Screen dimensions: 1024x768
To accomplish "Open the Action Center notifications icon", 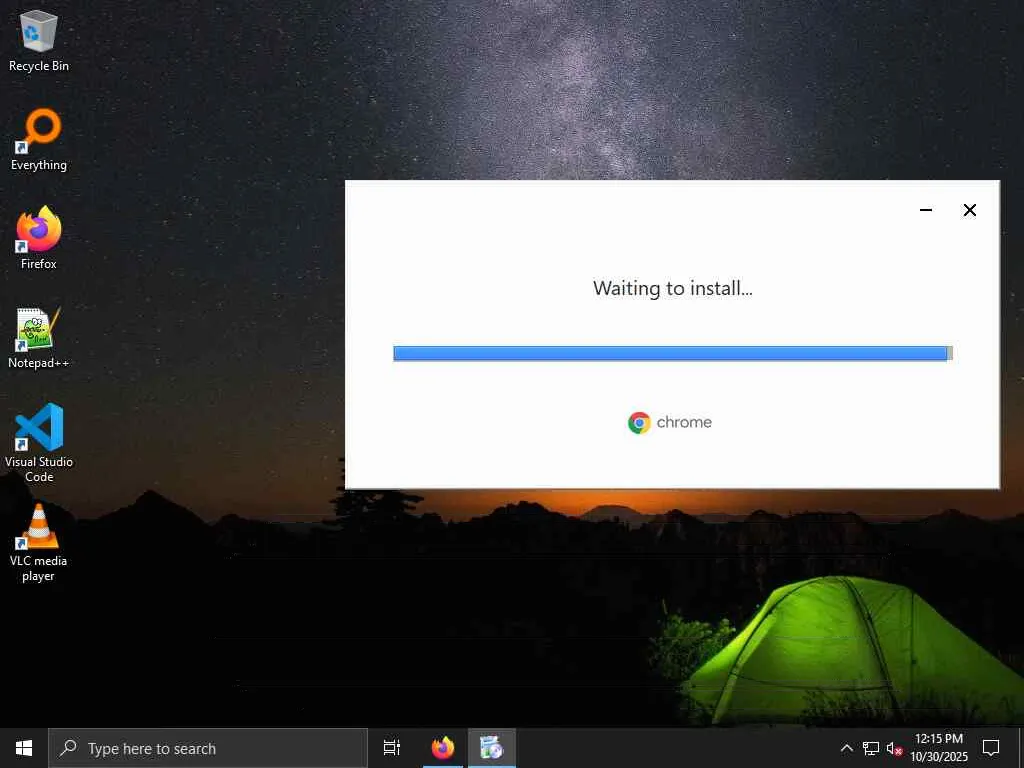I will point(991,748).
